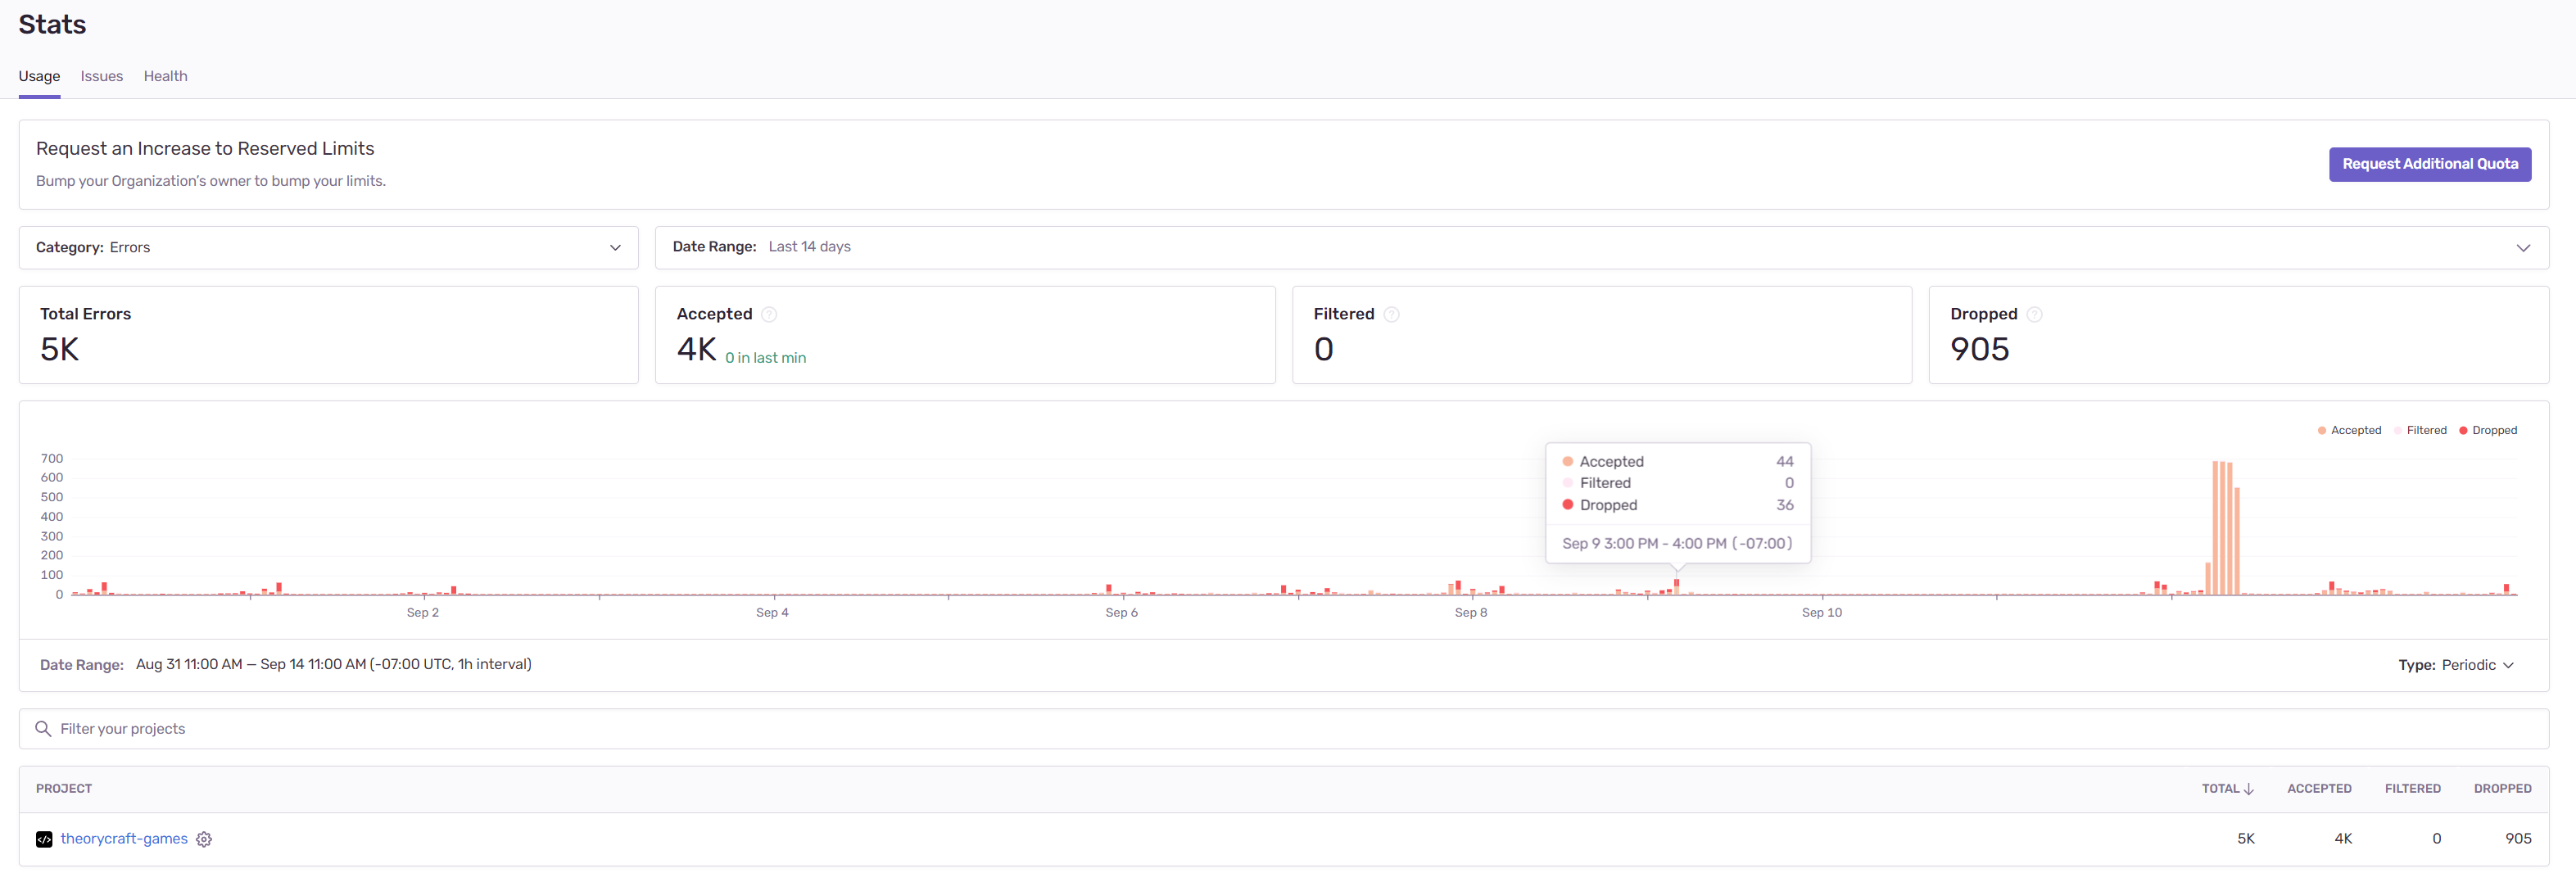The width and height of the screenshot is (2576, 873).
Task: Expand the Date Range Last 14 days selector
Action: pos(1601,247)
